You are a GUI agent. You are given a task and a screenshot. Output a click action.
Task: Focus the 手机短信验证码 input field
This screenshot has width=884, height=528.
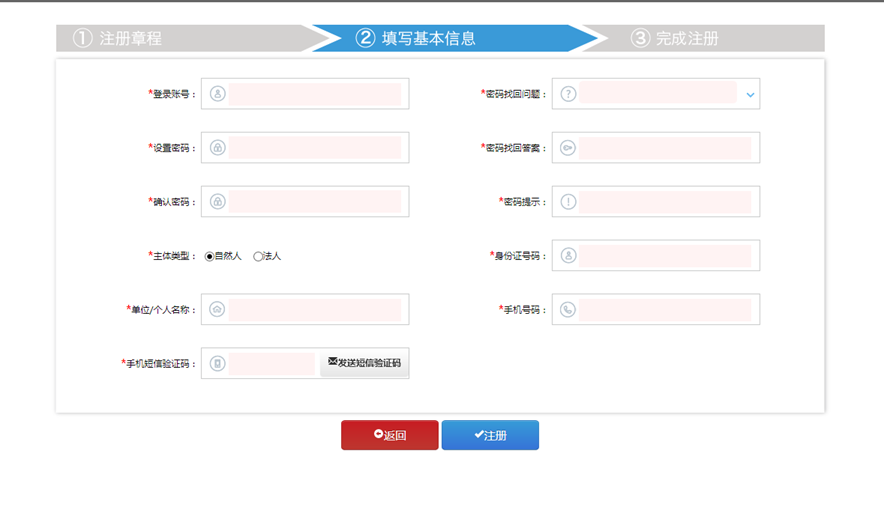click(271, 364)
